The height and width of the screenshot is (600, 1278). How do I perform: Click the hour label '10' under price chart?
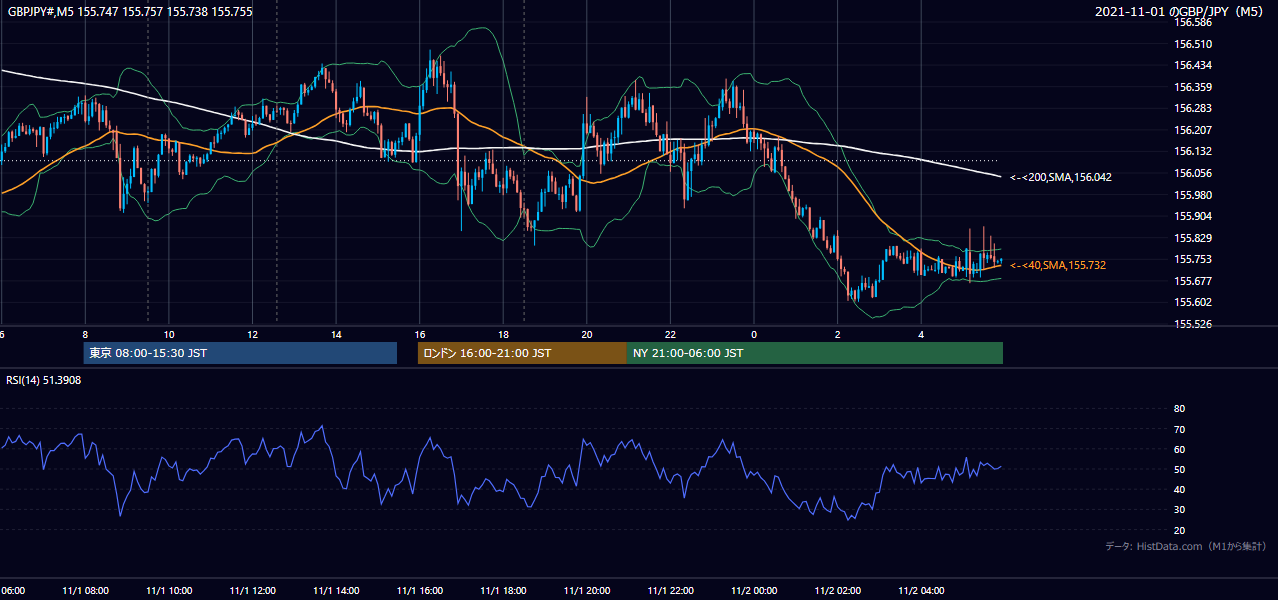(x=169, y=334)
